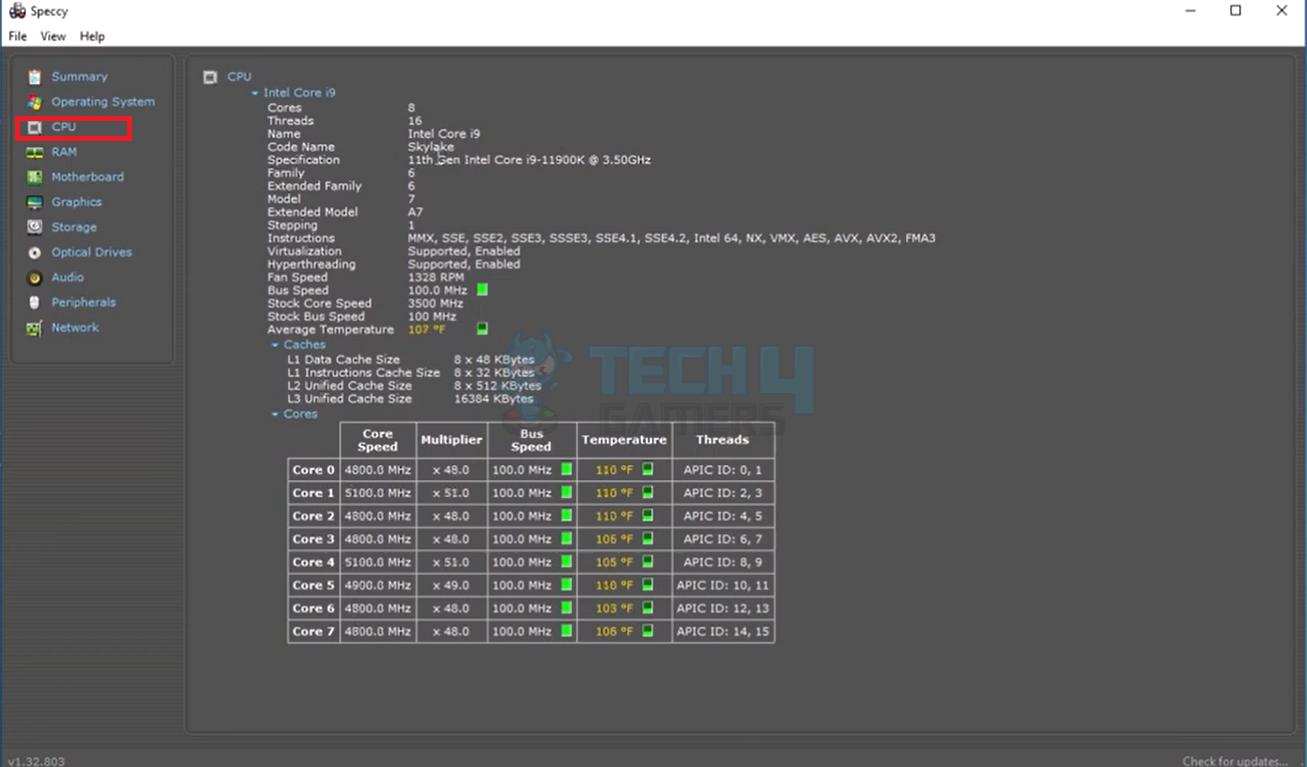The image size is (1307, 767).
Task: Collapse the Caches section arrow
Action: pos(275,345)
